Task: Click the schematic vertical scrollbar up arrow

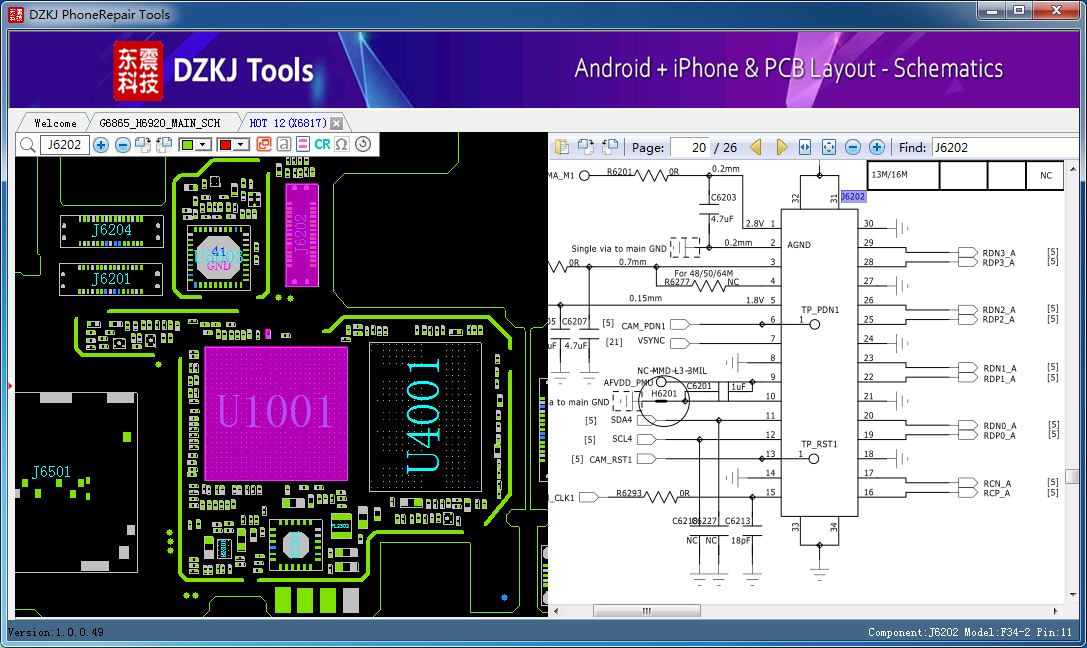Action: (x=1072, y=168)
